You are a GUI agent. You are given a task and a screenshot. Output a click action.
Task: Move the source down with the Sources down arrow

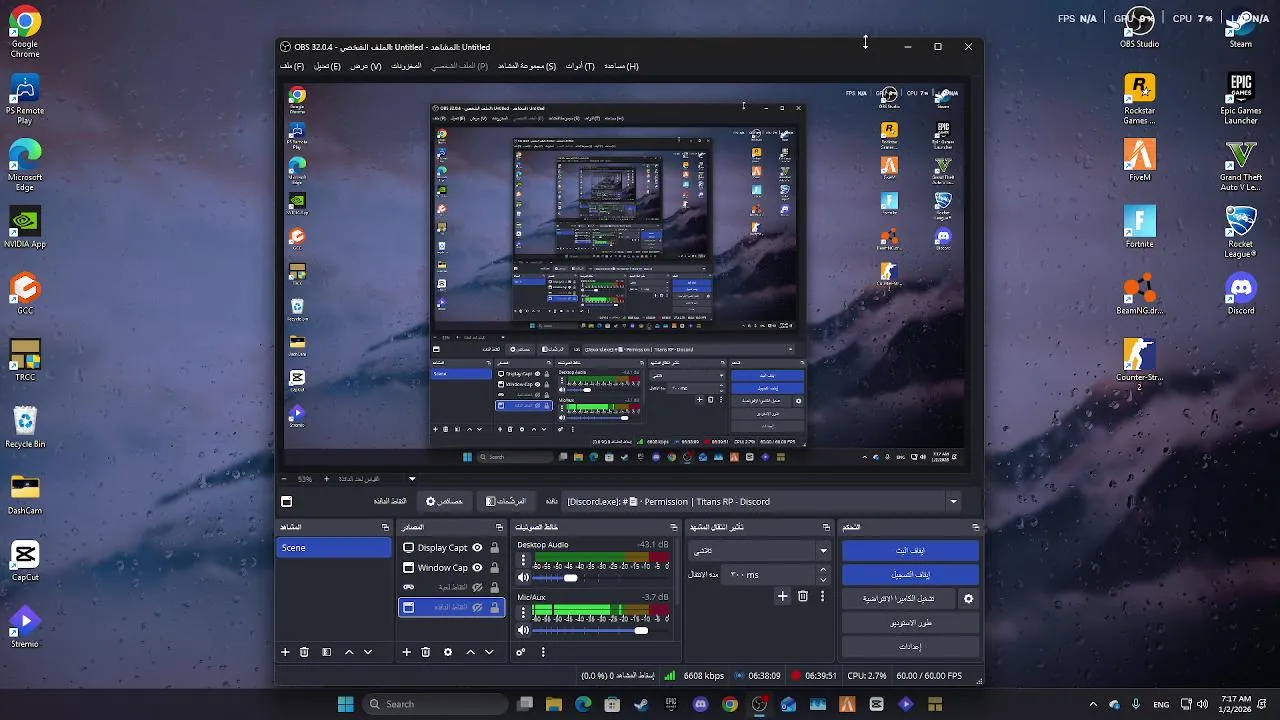(x=489, y=652)
